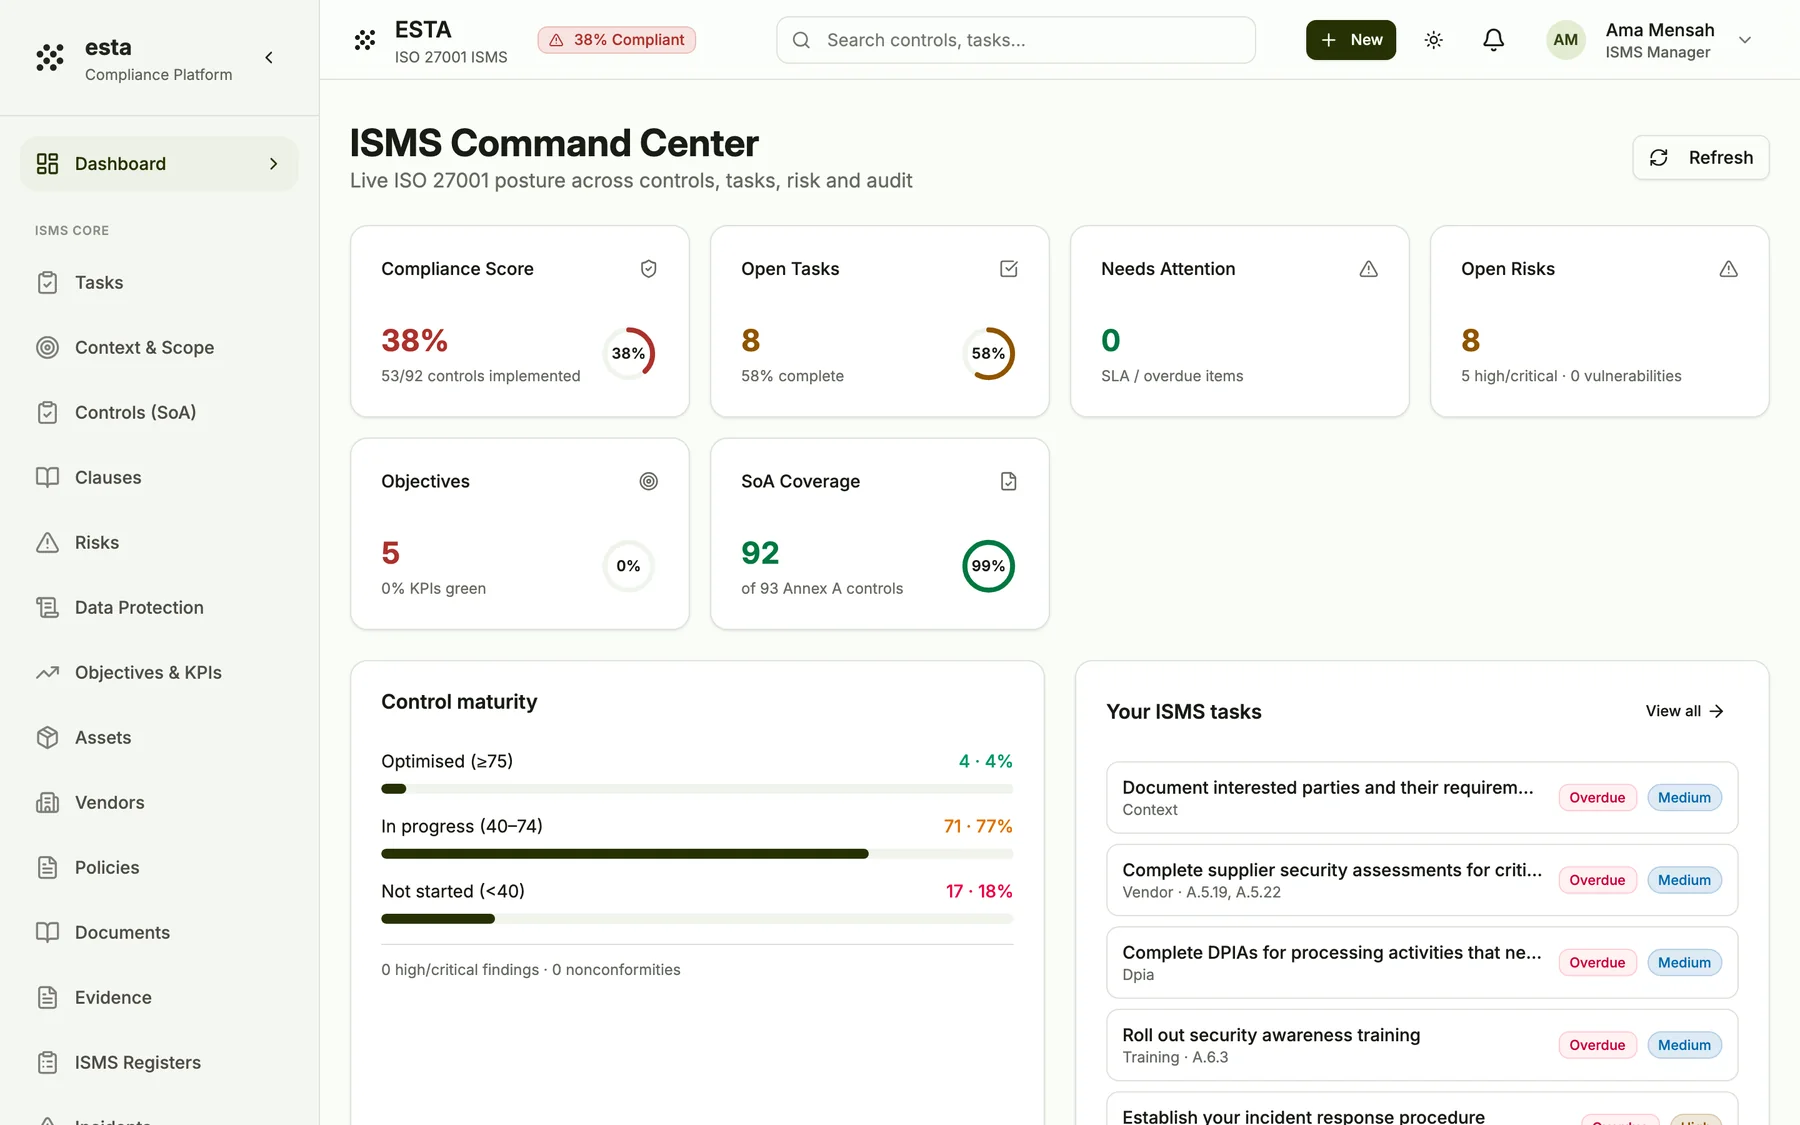The height and width of the screenshot is (1125, 1800).
Task: Open Documents in the sidebar
Action: click(159, 933)
